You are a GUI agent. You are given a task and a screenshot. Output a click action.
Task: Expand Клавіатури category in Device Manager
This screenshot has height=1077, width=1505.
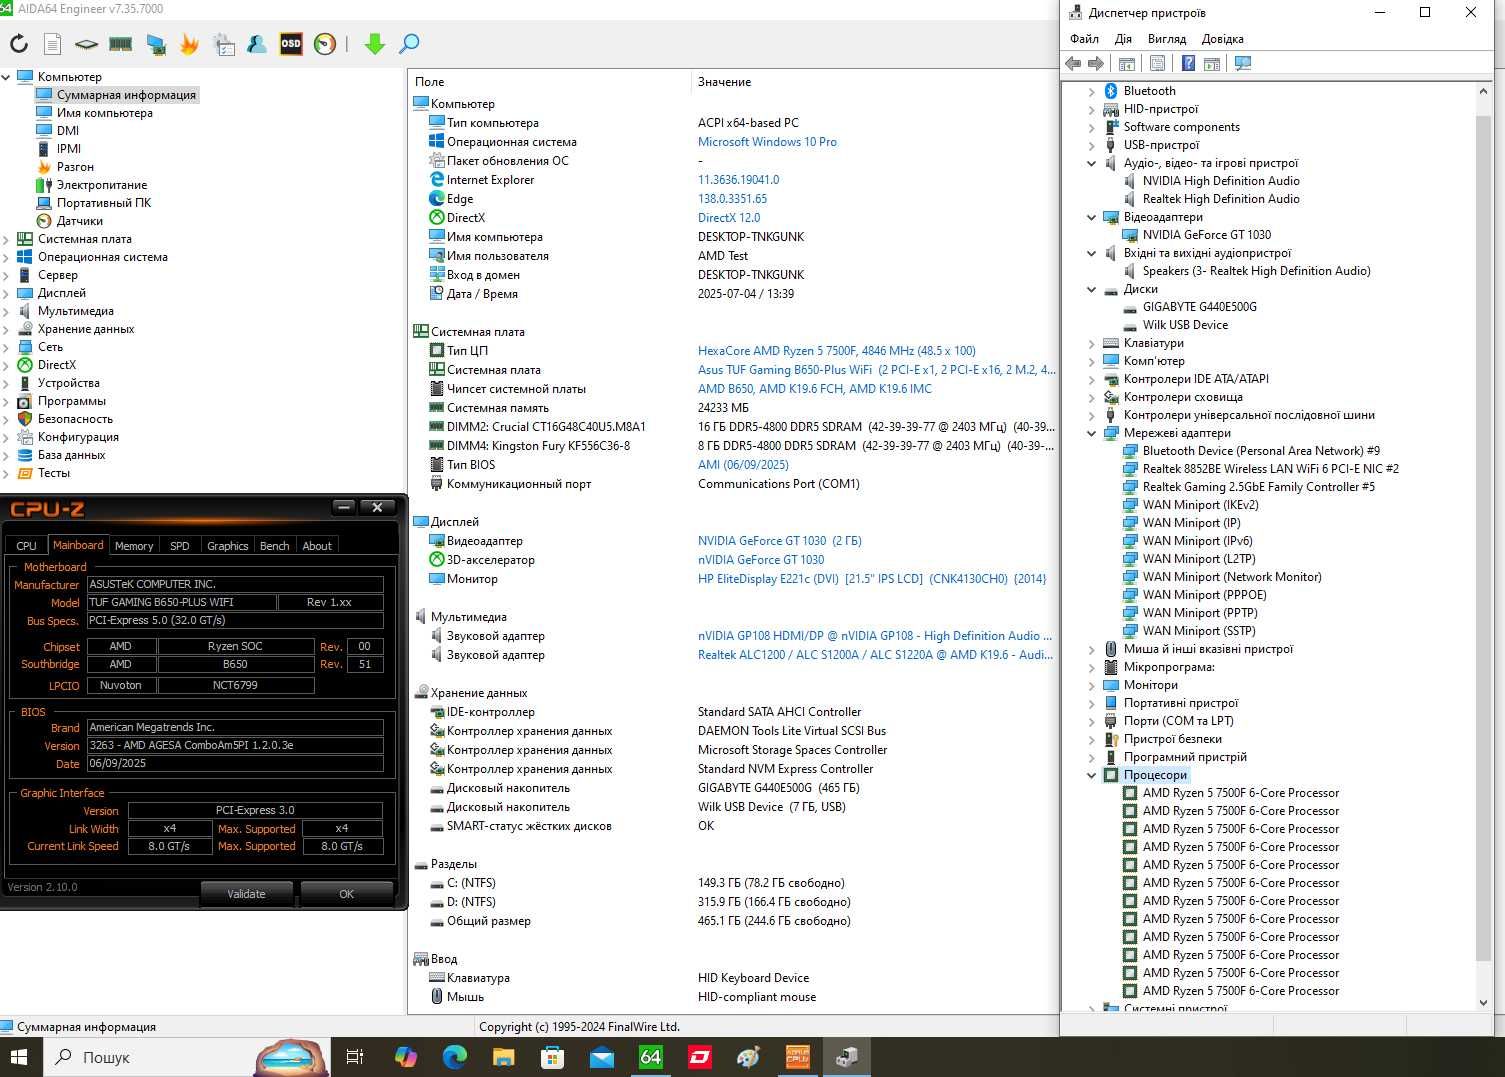click(1092, 343)
